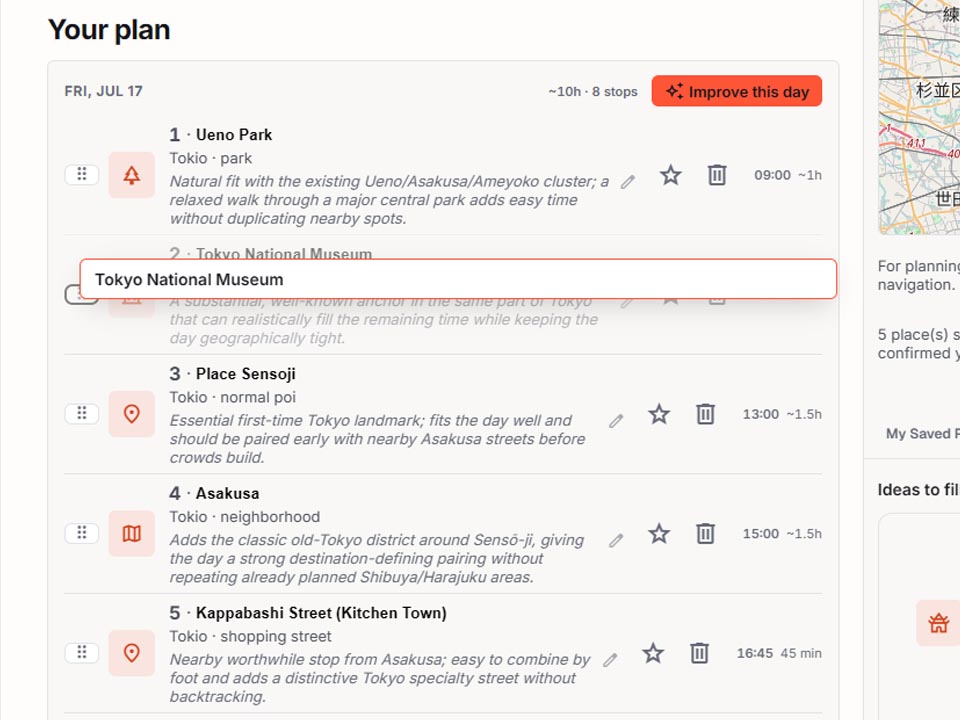The image size is (960, 720).
Task: Delete the Asakusa stop
Action: click(705, 534)
